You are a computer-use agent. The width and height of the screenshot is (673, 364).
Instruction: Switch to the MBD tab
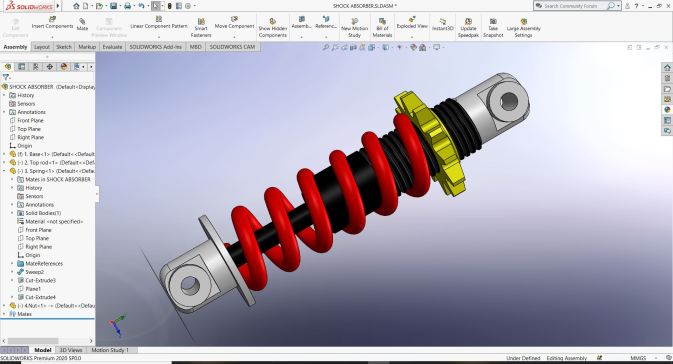pyautogui.click(x=195, y=47)
